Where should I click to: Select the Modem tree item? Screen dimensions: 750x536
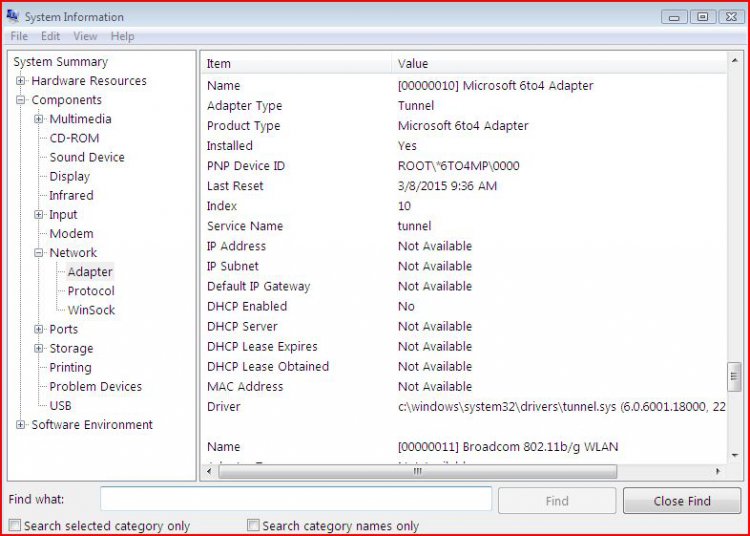pos(71,234)
